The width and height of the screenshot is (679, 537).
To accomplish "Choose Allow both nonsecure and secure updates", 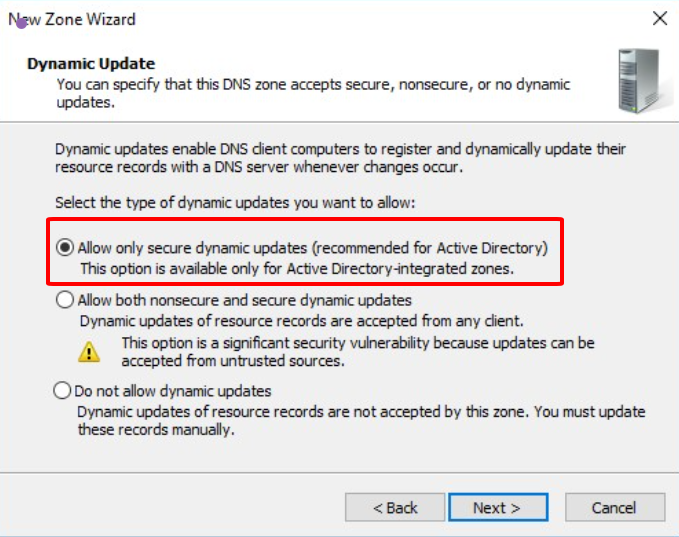I will [65, 299].
